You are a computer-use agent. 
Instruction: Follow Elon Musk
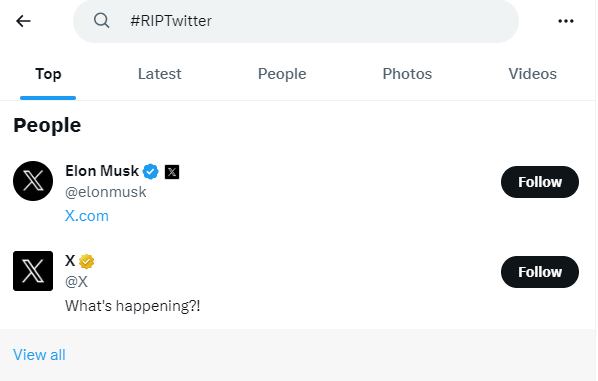coord(540,182)
